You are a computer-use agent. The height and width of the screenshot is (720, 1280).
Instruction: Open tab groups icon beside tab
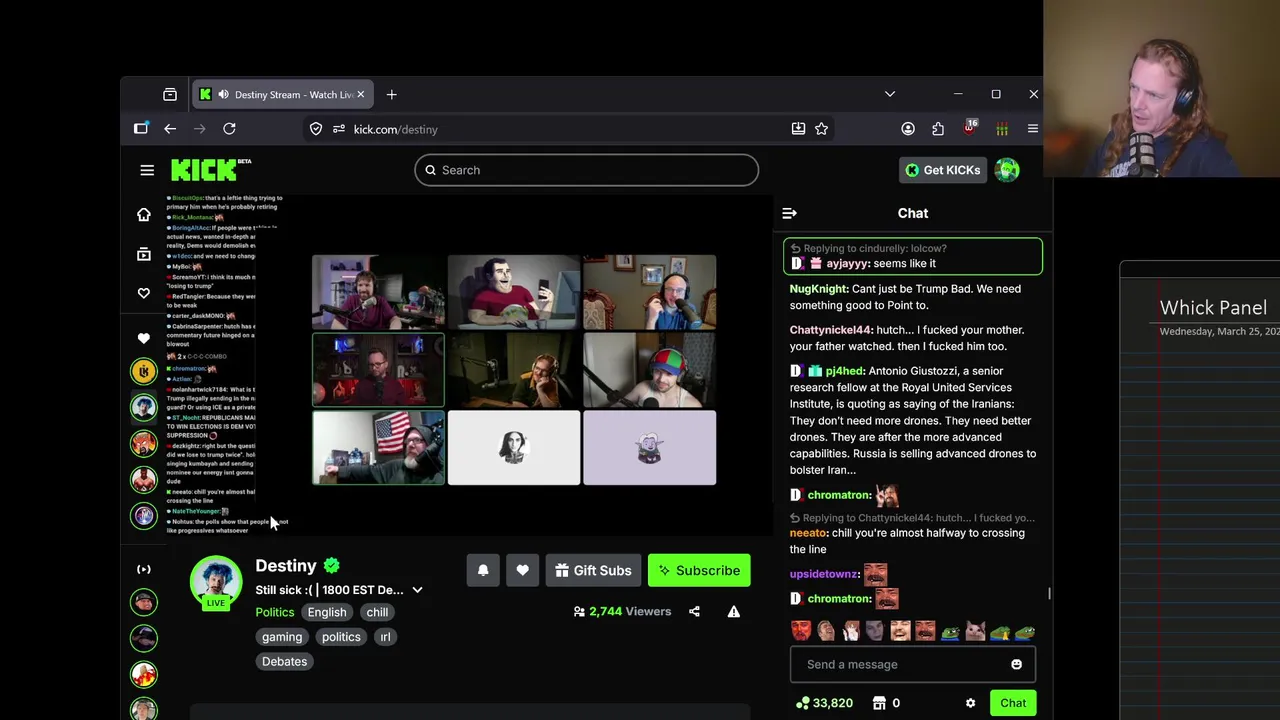point(170,95)
